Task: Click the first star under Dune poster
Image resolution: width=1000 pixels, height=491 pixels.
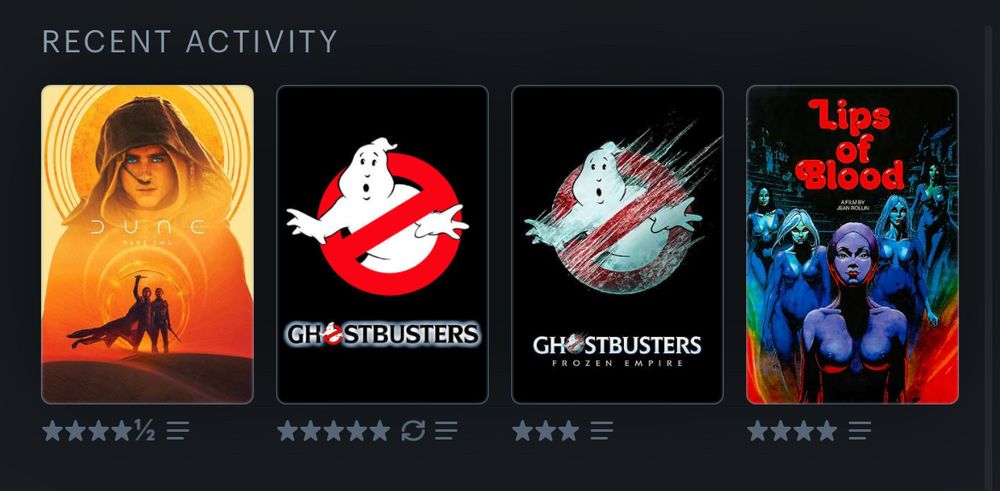Action: pyautogui.click(x=53, y=431)
